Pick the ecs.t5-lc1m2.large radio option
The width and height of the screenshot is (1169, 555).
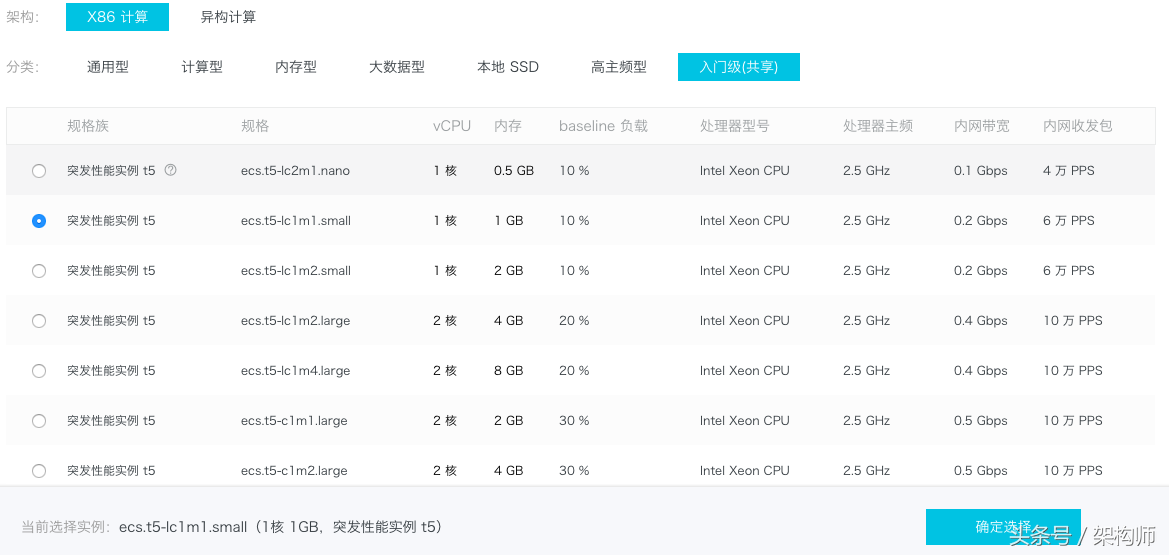(x=39, y=321)
